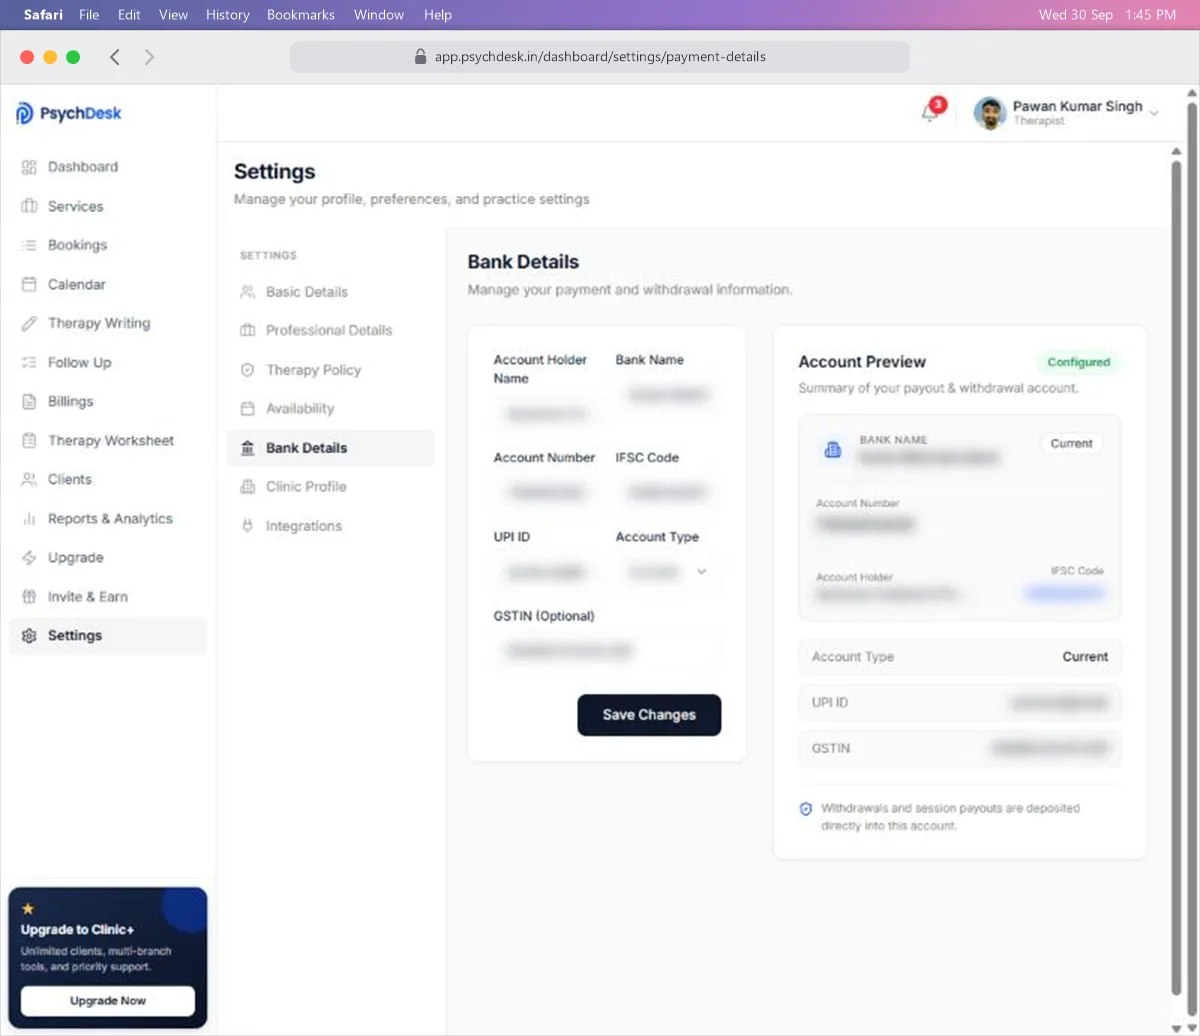
Task: Click the UPI ID input field
Action: pyautogui.click(x=546, y=572)
